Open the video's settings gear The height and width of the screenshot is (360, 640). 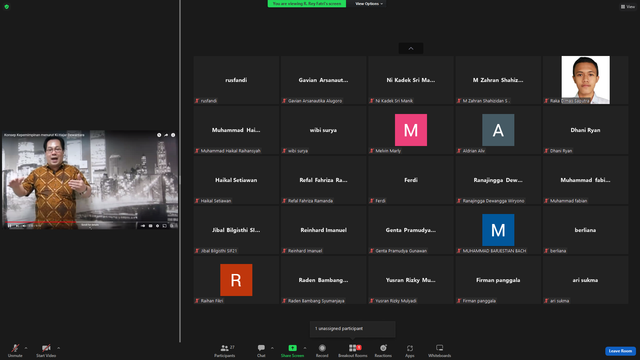(158, 226)
